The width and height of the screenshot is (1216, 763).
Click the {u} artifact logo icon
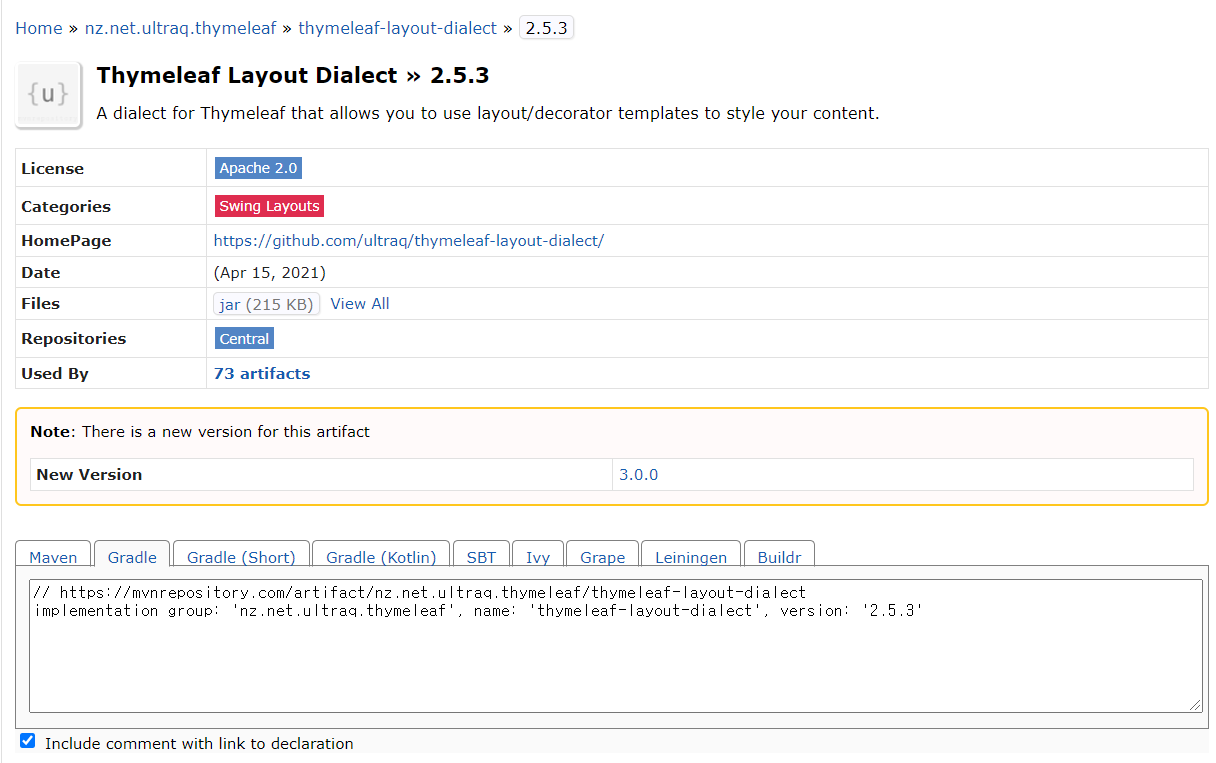click(48, 95)
